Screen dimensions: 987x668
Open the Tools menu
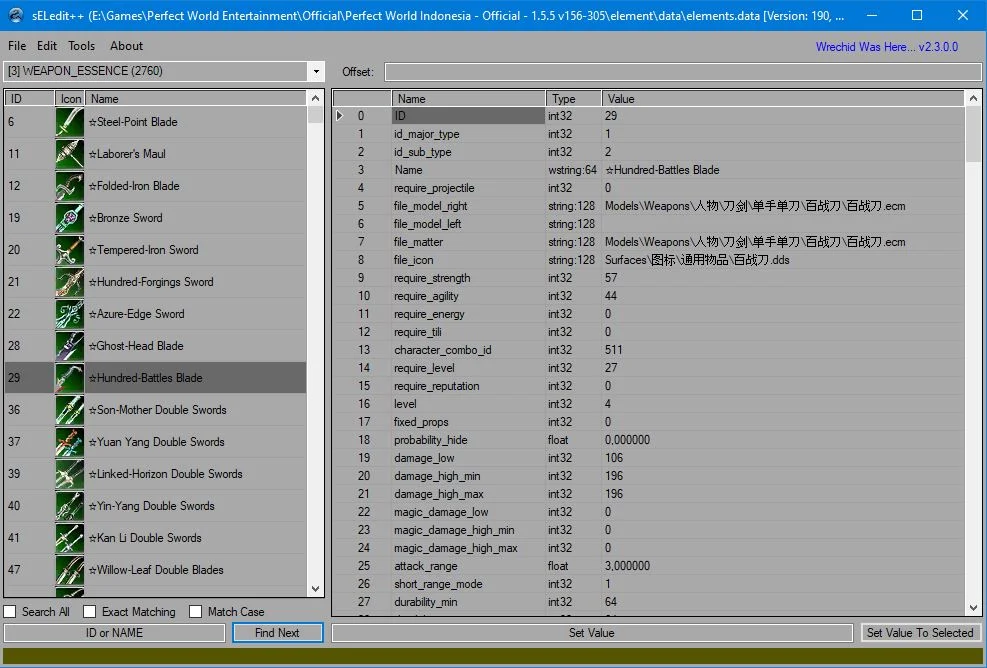[82, 46]
